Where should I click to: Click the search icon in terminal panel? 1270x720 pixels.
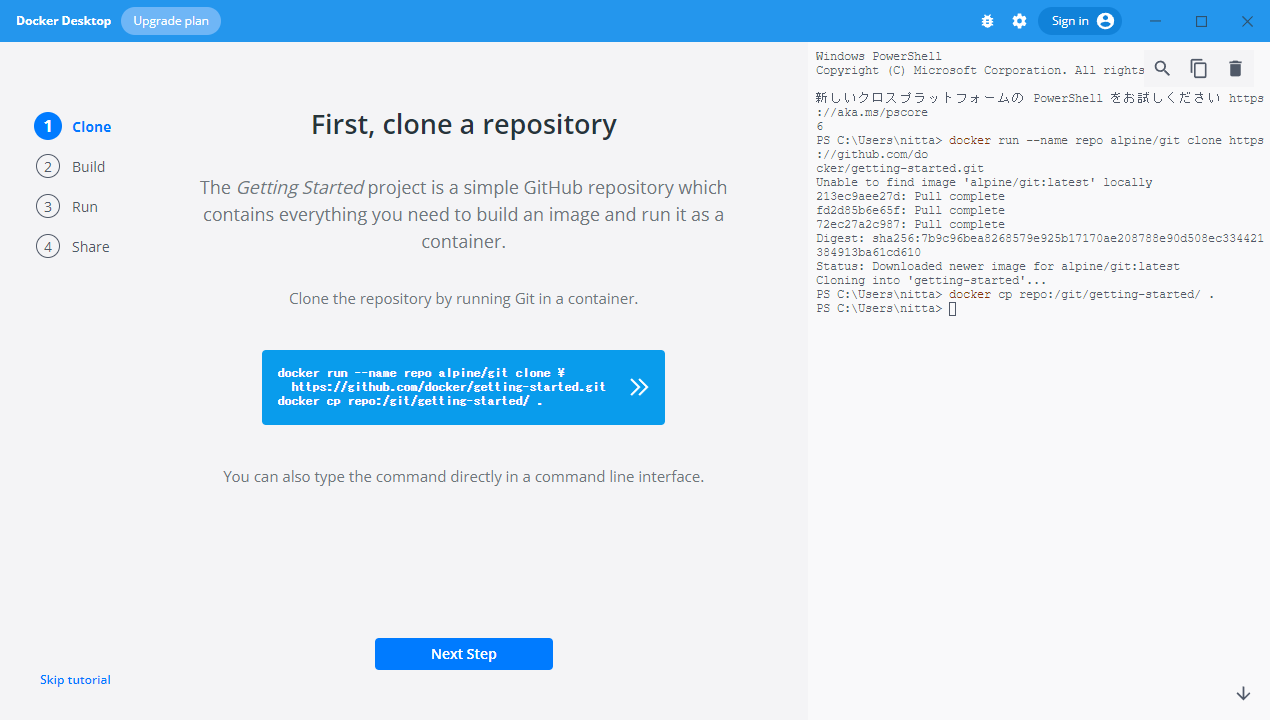coord(1162,68)
